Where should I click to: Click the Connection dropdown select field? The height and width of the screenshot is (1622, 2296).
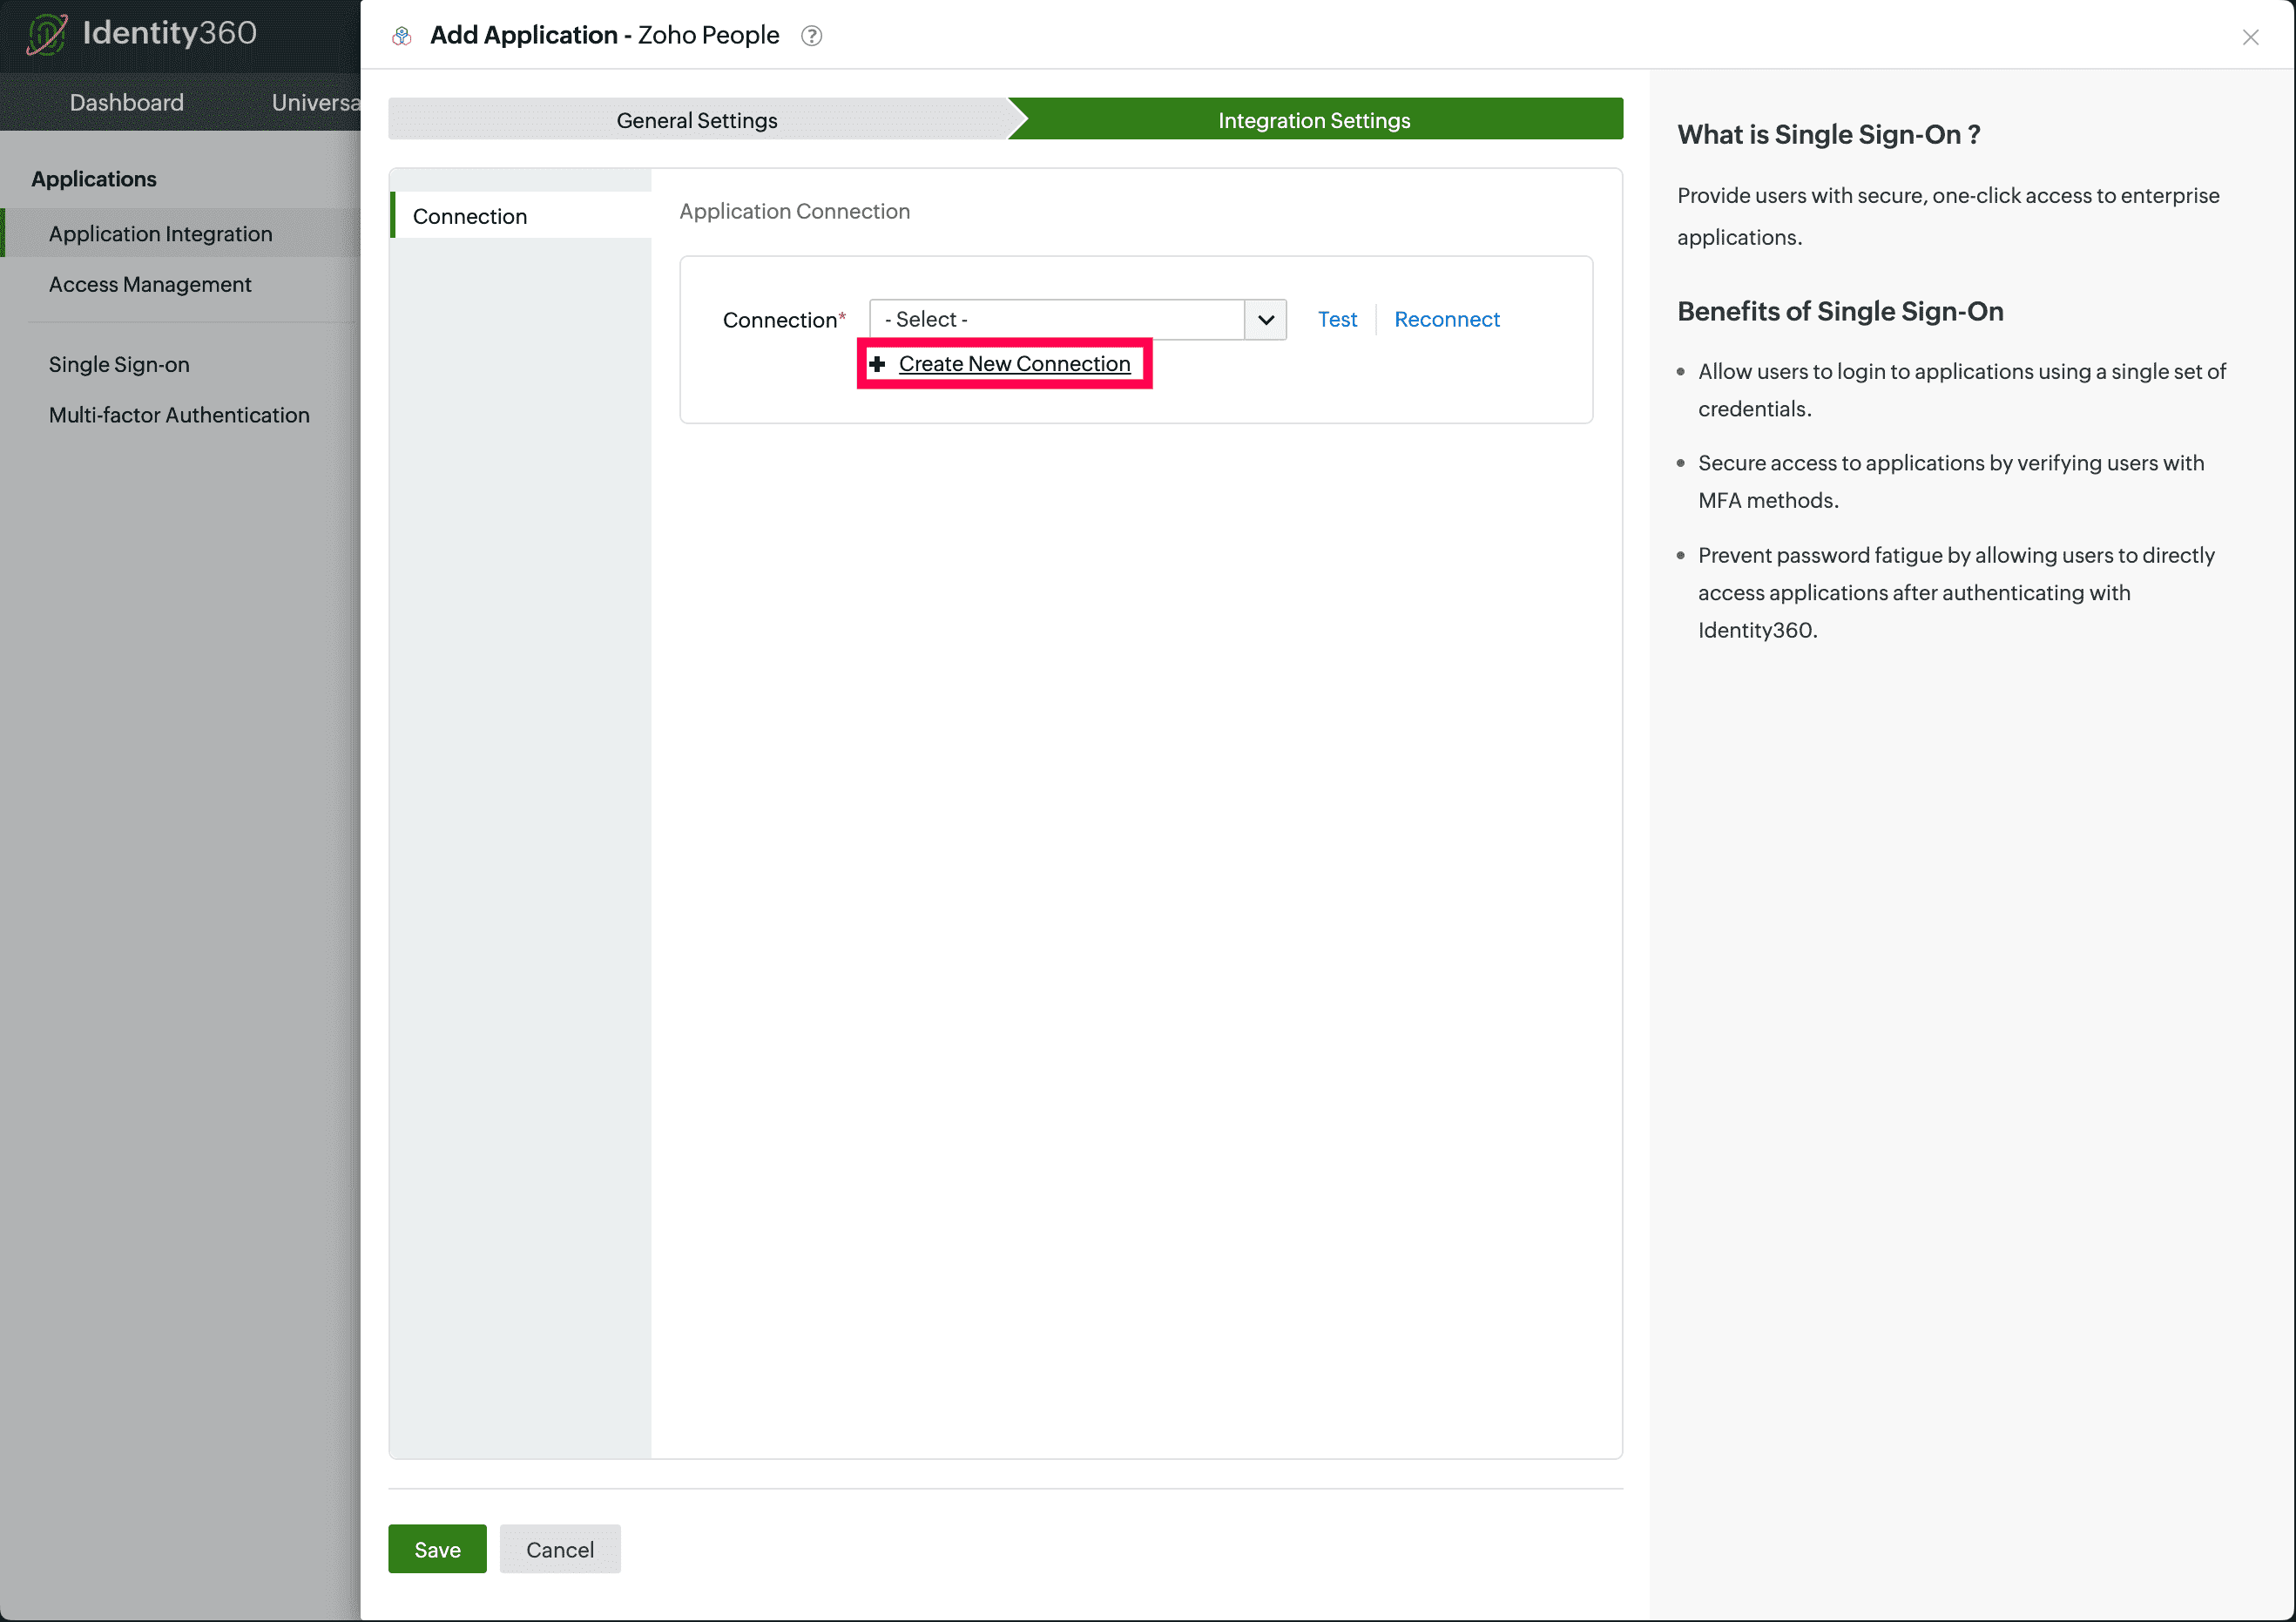pyautogui.click(x=1077, y=318)
